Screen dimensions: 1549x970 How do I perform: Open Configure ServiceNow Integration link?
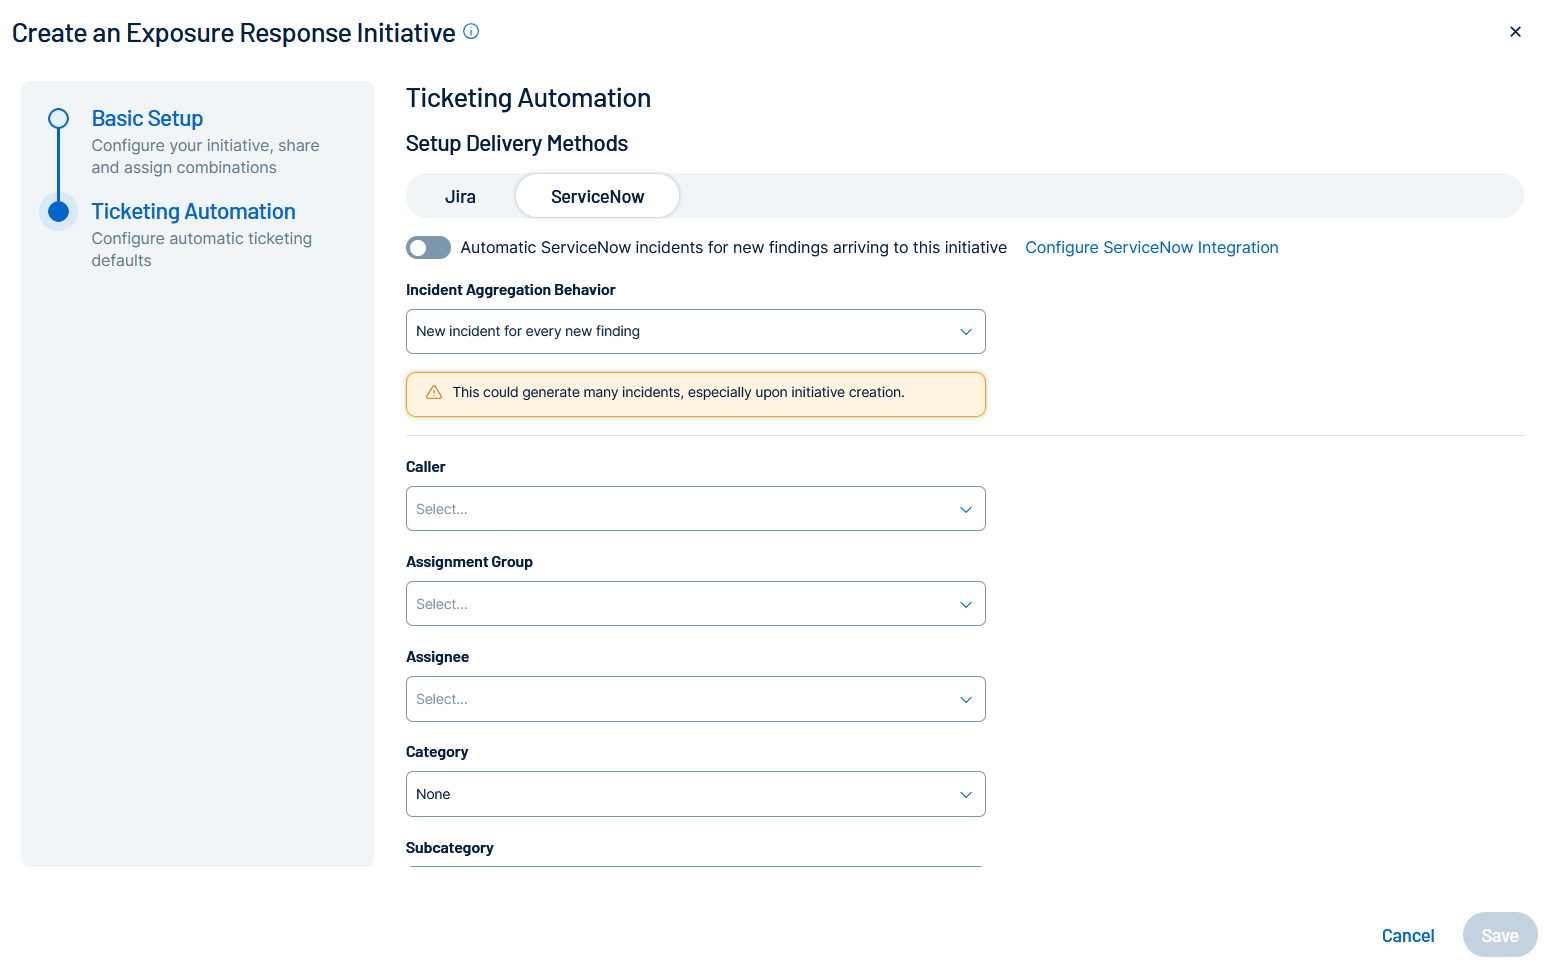[1151, 248]
